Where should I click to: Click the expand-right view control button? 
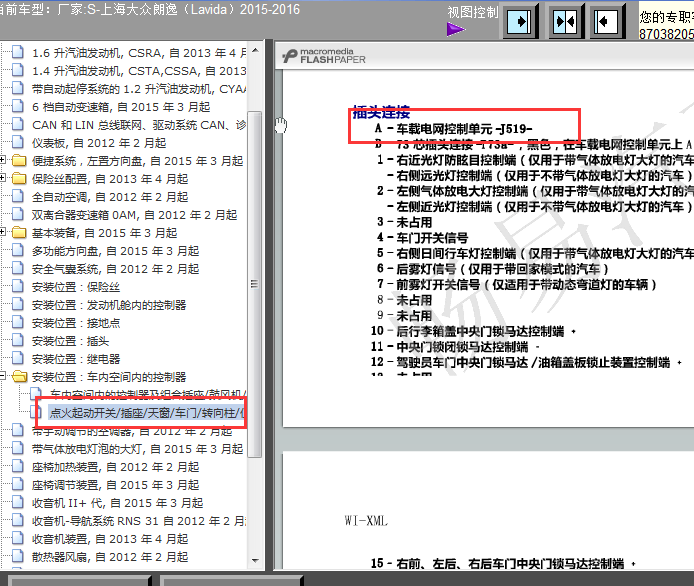coord(519,21)
